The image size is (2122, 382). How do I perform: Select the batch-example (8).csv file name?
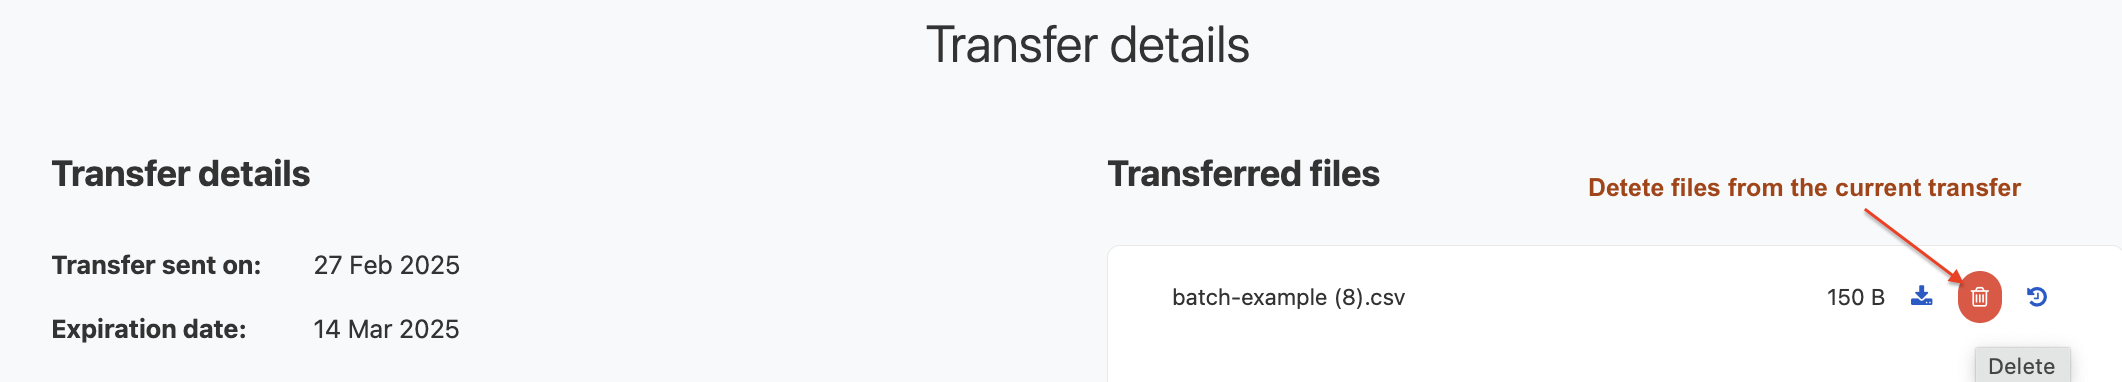pyautogui.click(x=1288, y=297)
